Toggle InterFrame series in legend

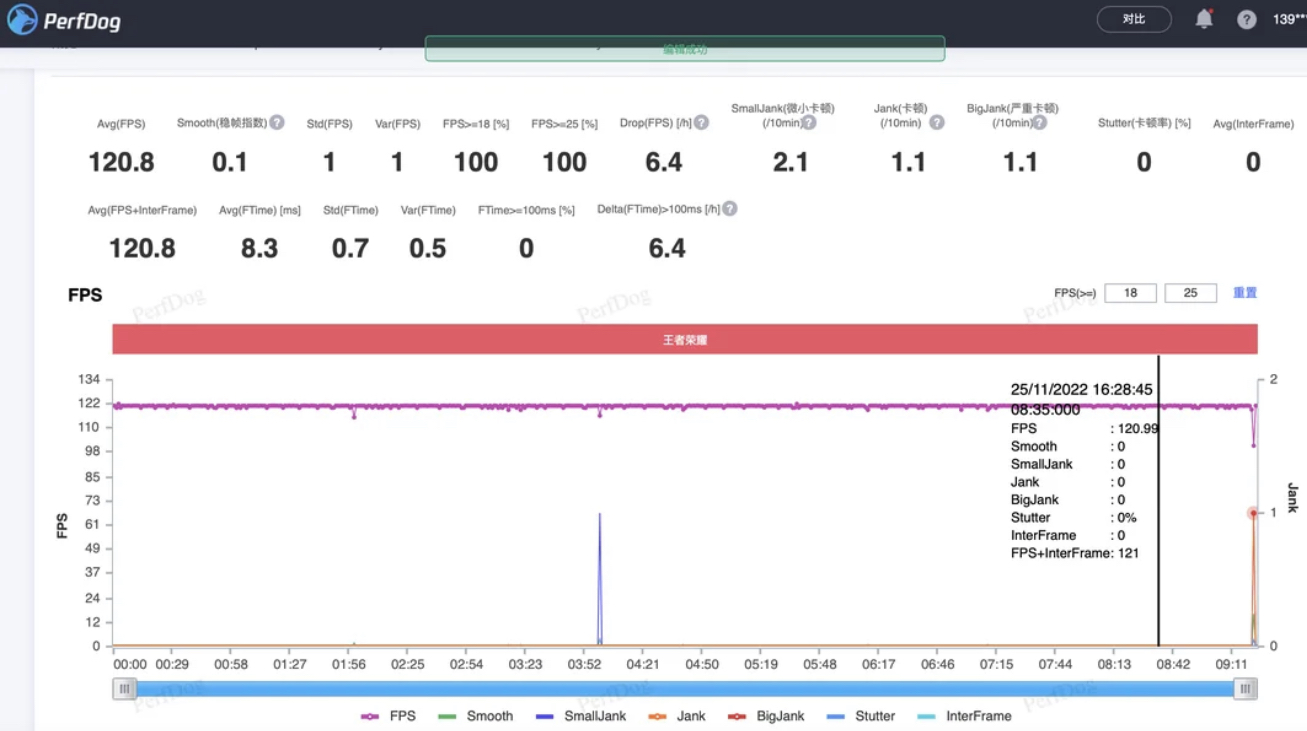click(964, 716)
